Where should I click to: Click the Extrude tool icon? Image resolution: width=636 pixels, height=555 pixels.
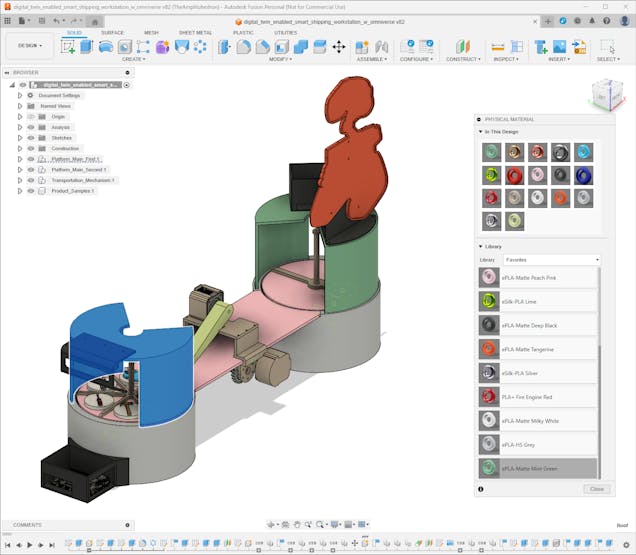(x=87, y=46)
